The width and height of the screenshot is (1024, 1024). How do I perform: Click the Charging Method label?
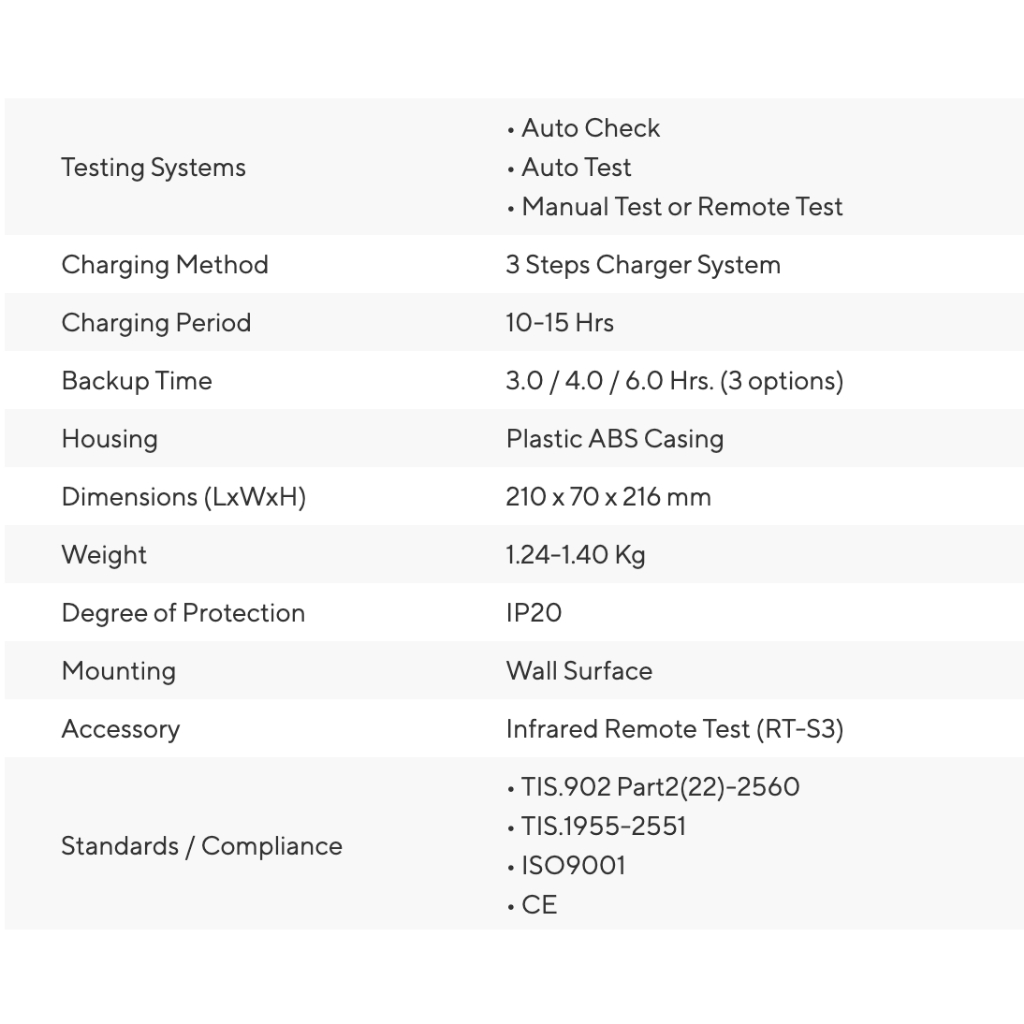[165, 264]
